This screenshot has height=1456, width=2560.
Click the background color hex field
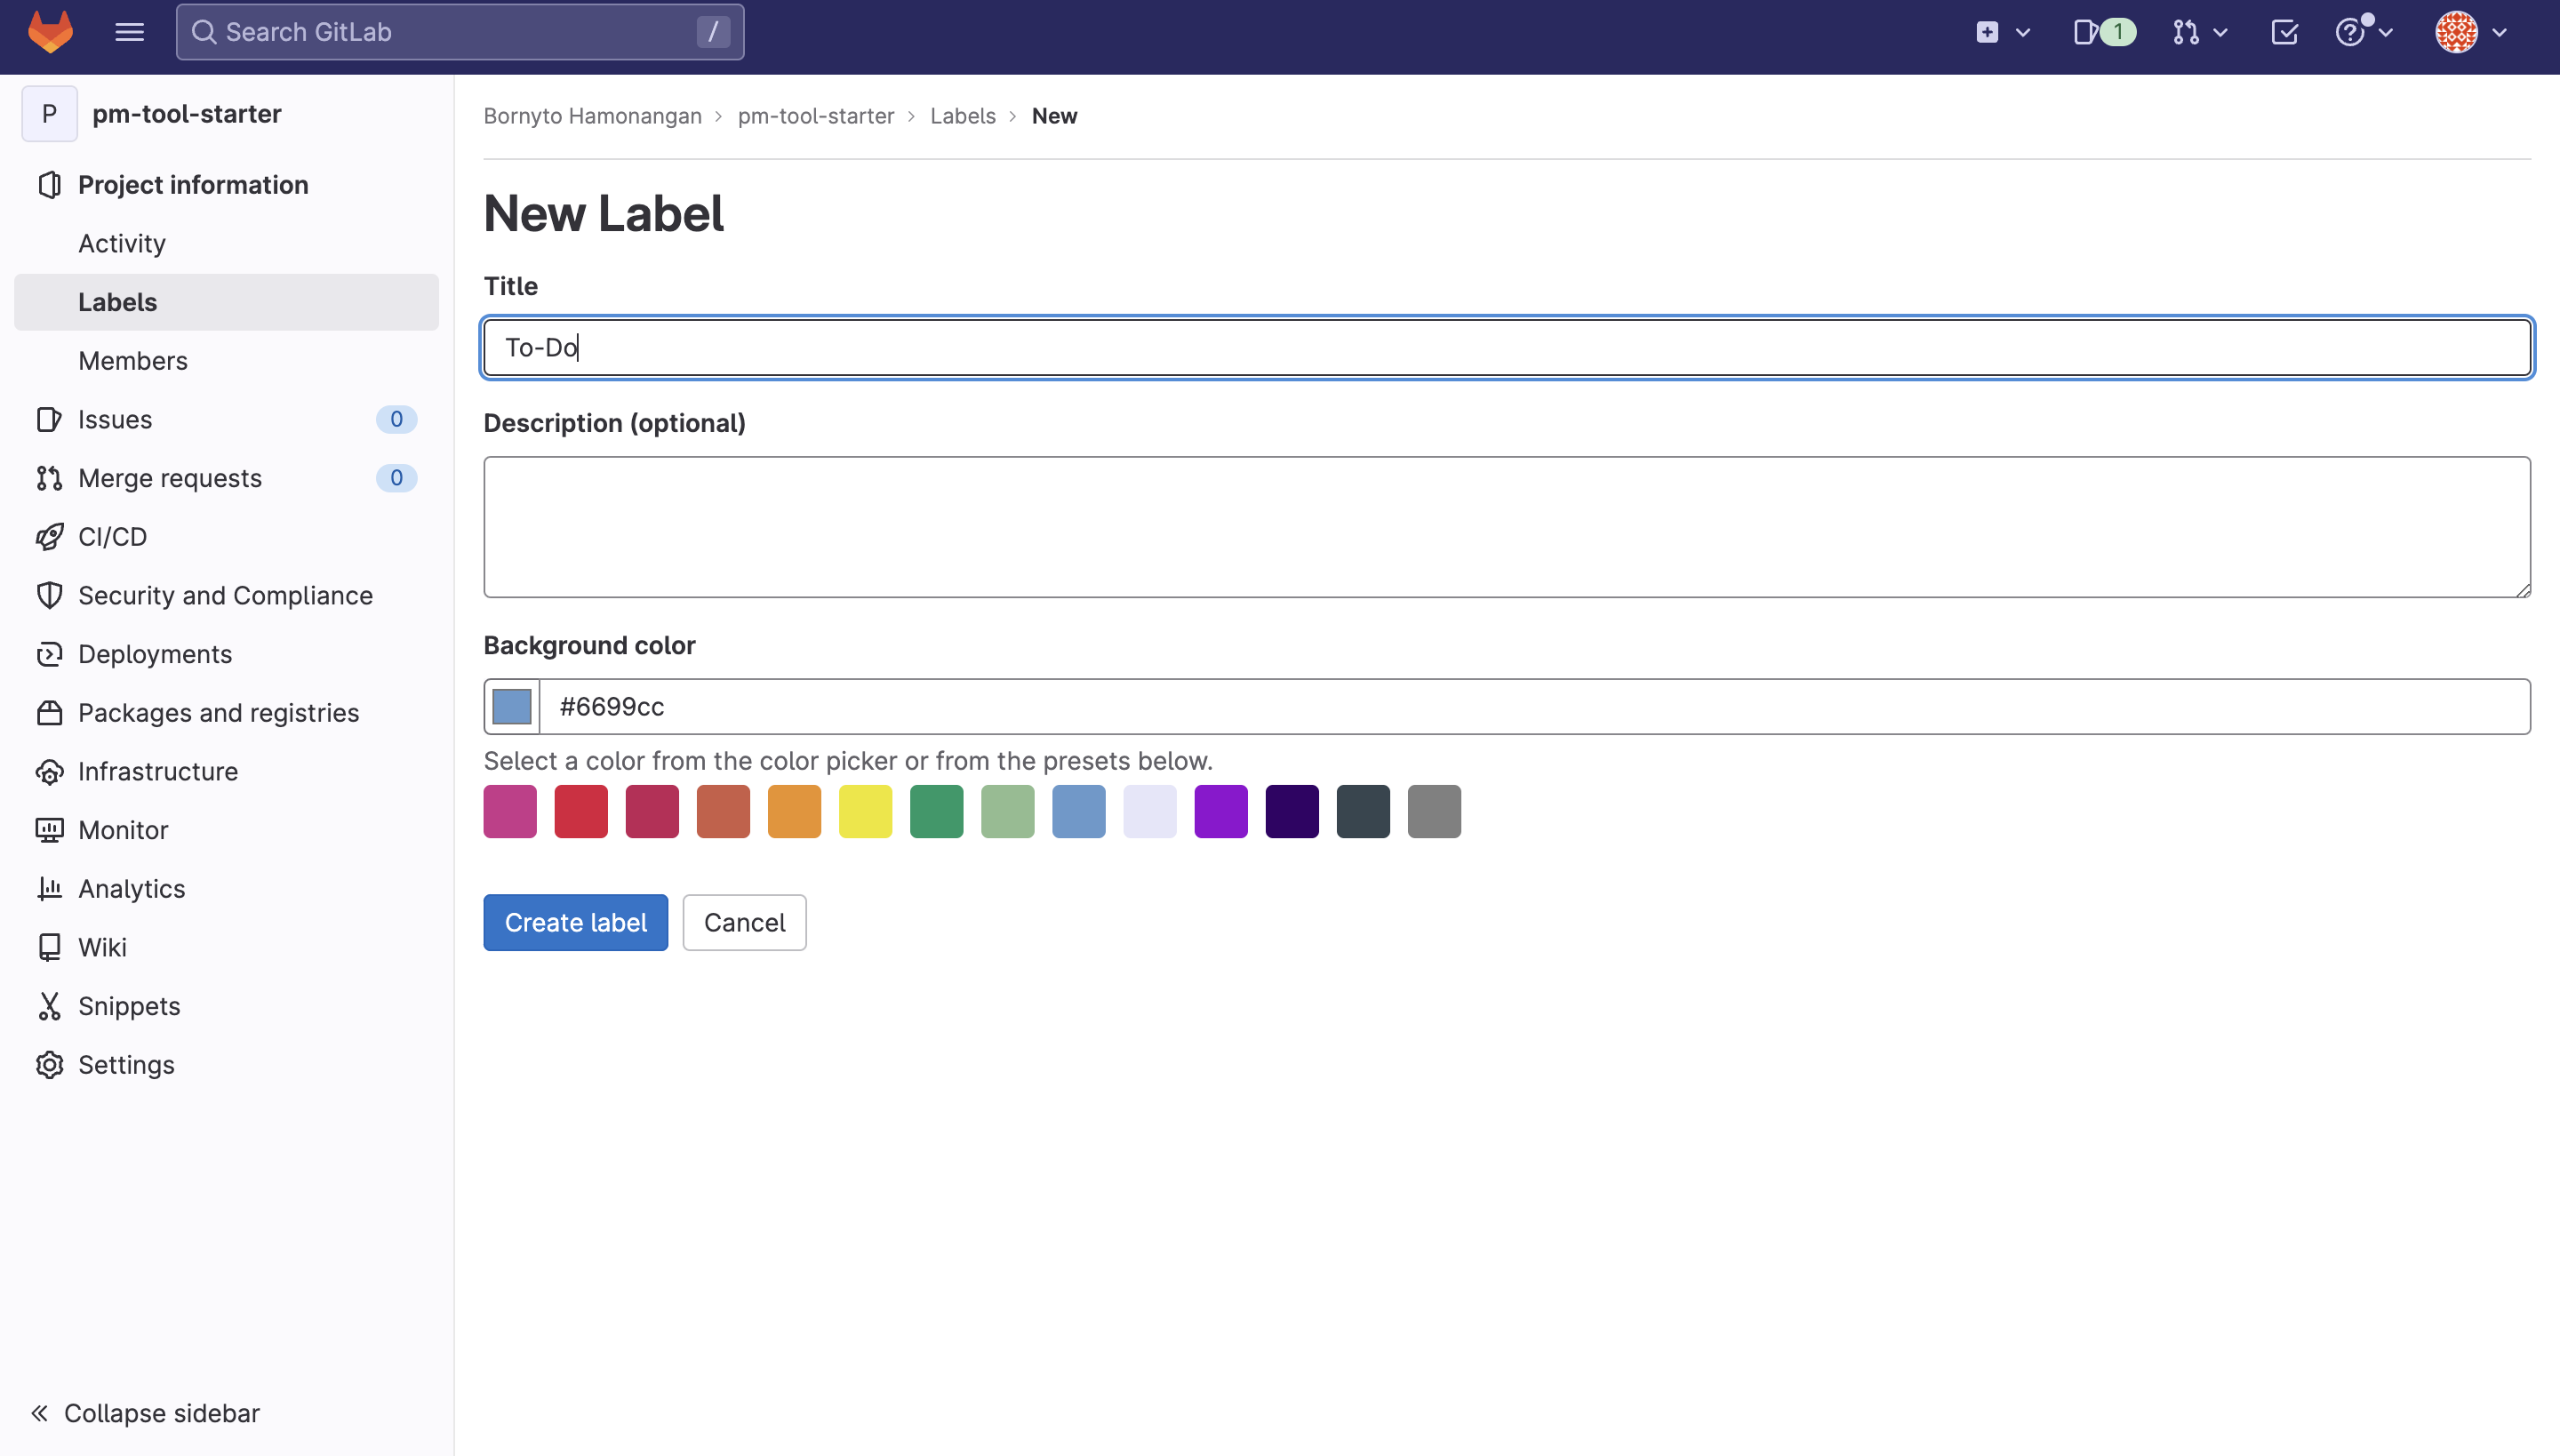(1535, 707)
